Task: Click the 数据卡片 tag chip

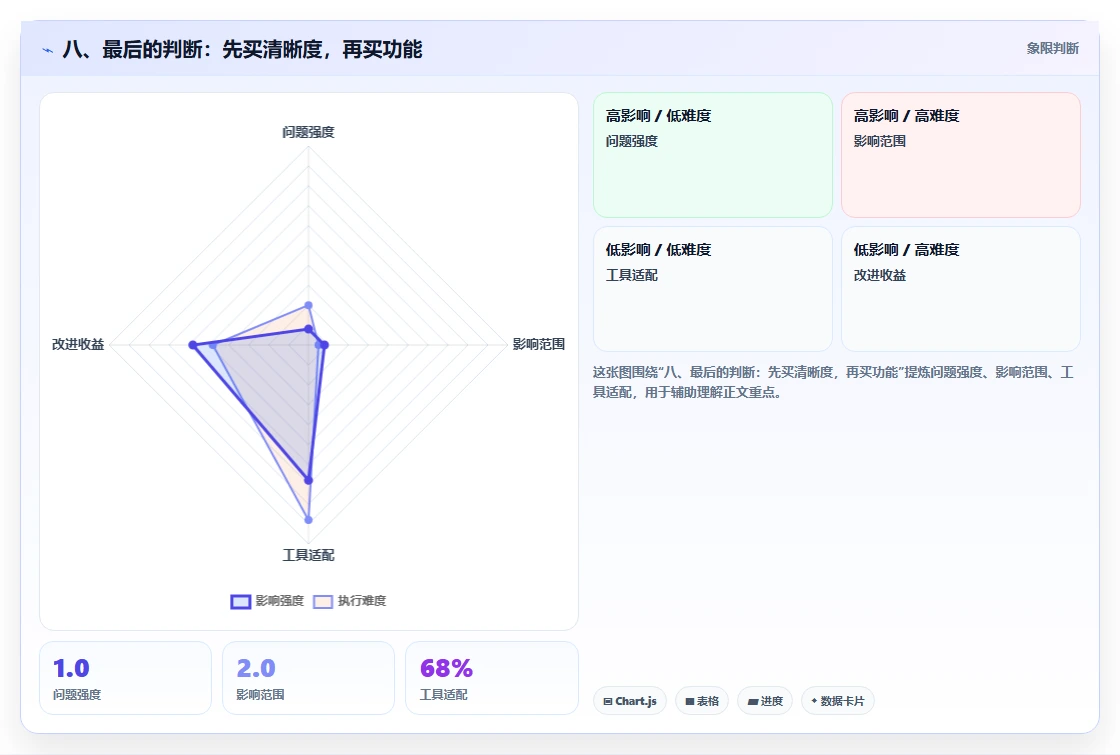Action: coord(838,701)
